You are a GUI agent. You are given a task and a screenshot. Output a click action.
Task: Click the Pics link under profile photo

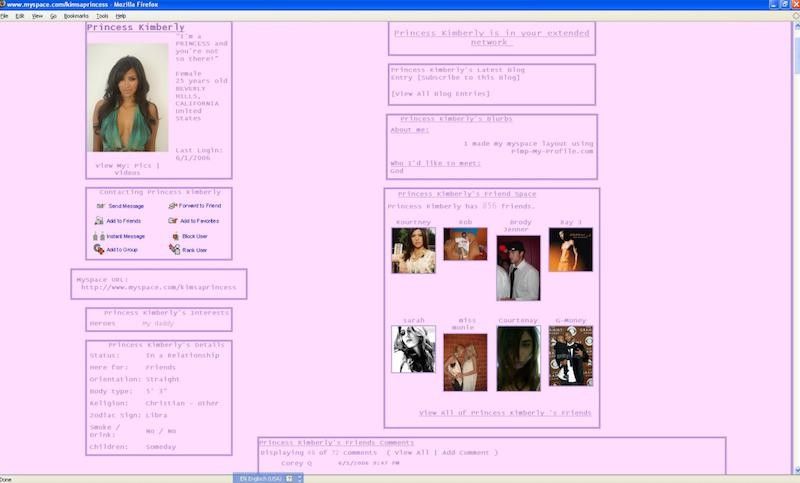click(x=143, y=165)
